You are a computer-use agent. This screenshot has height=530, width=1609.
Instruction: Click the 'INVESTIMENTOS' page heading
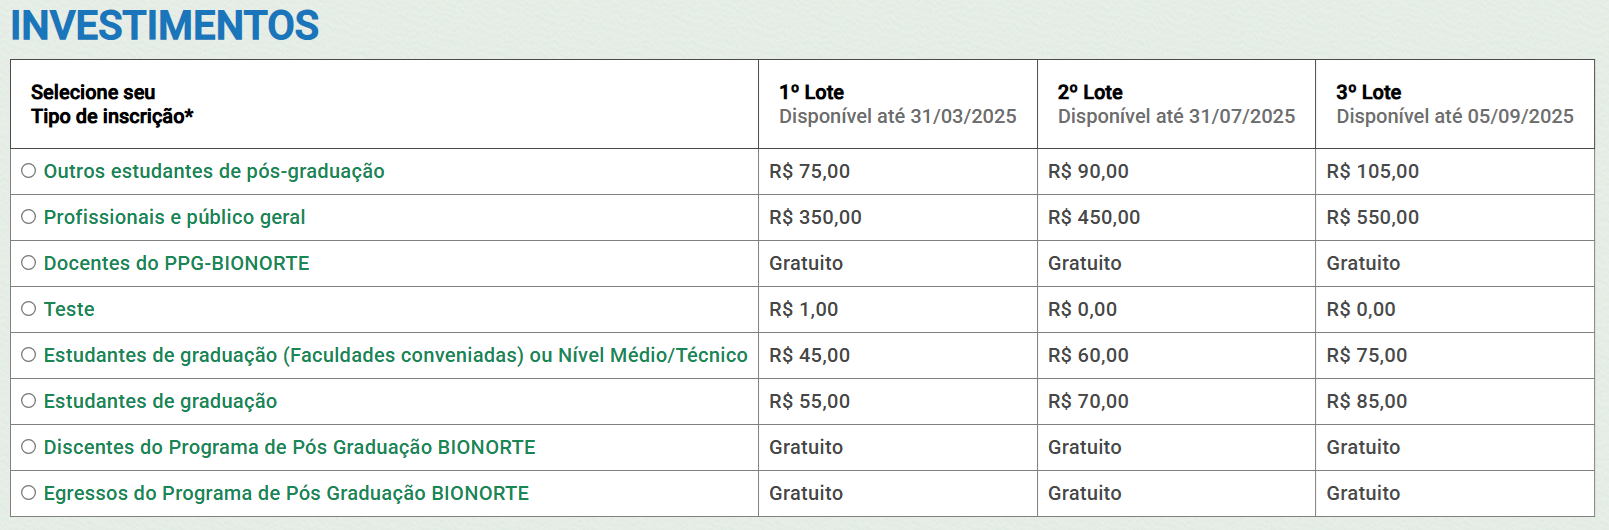coord(165,26)
